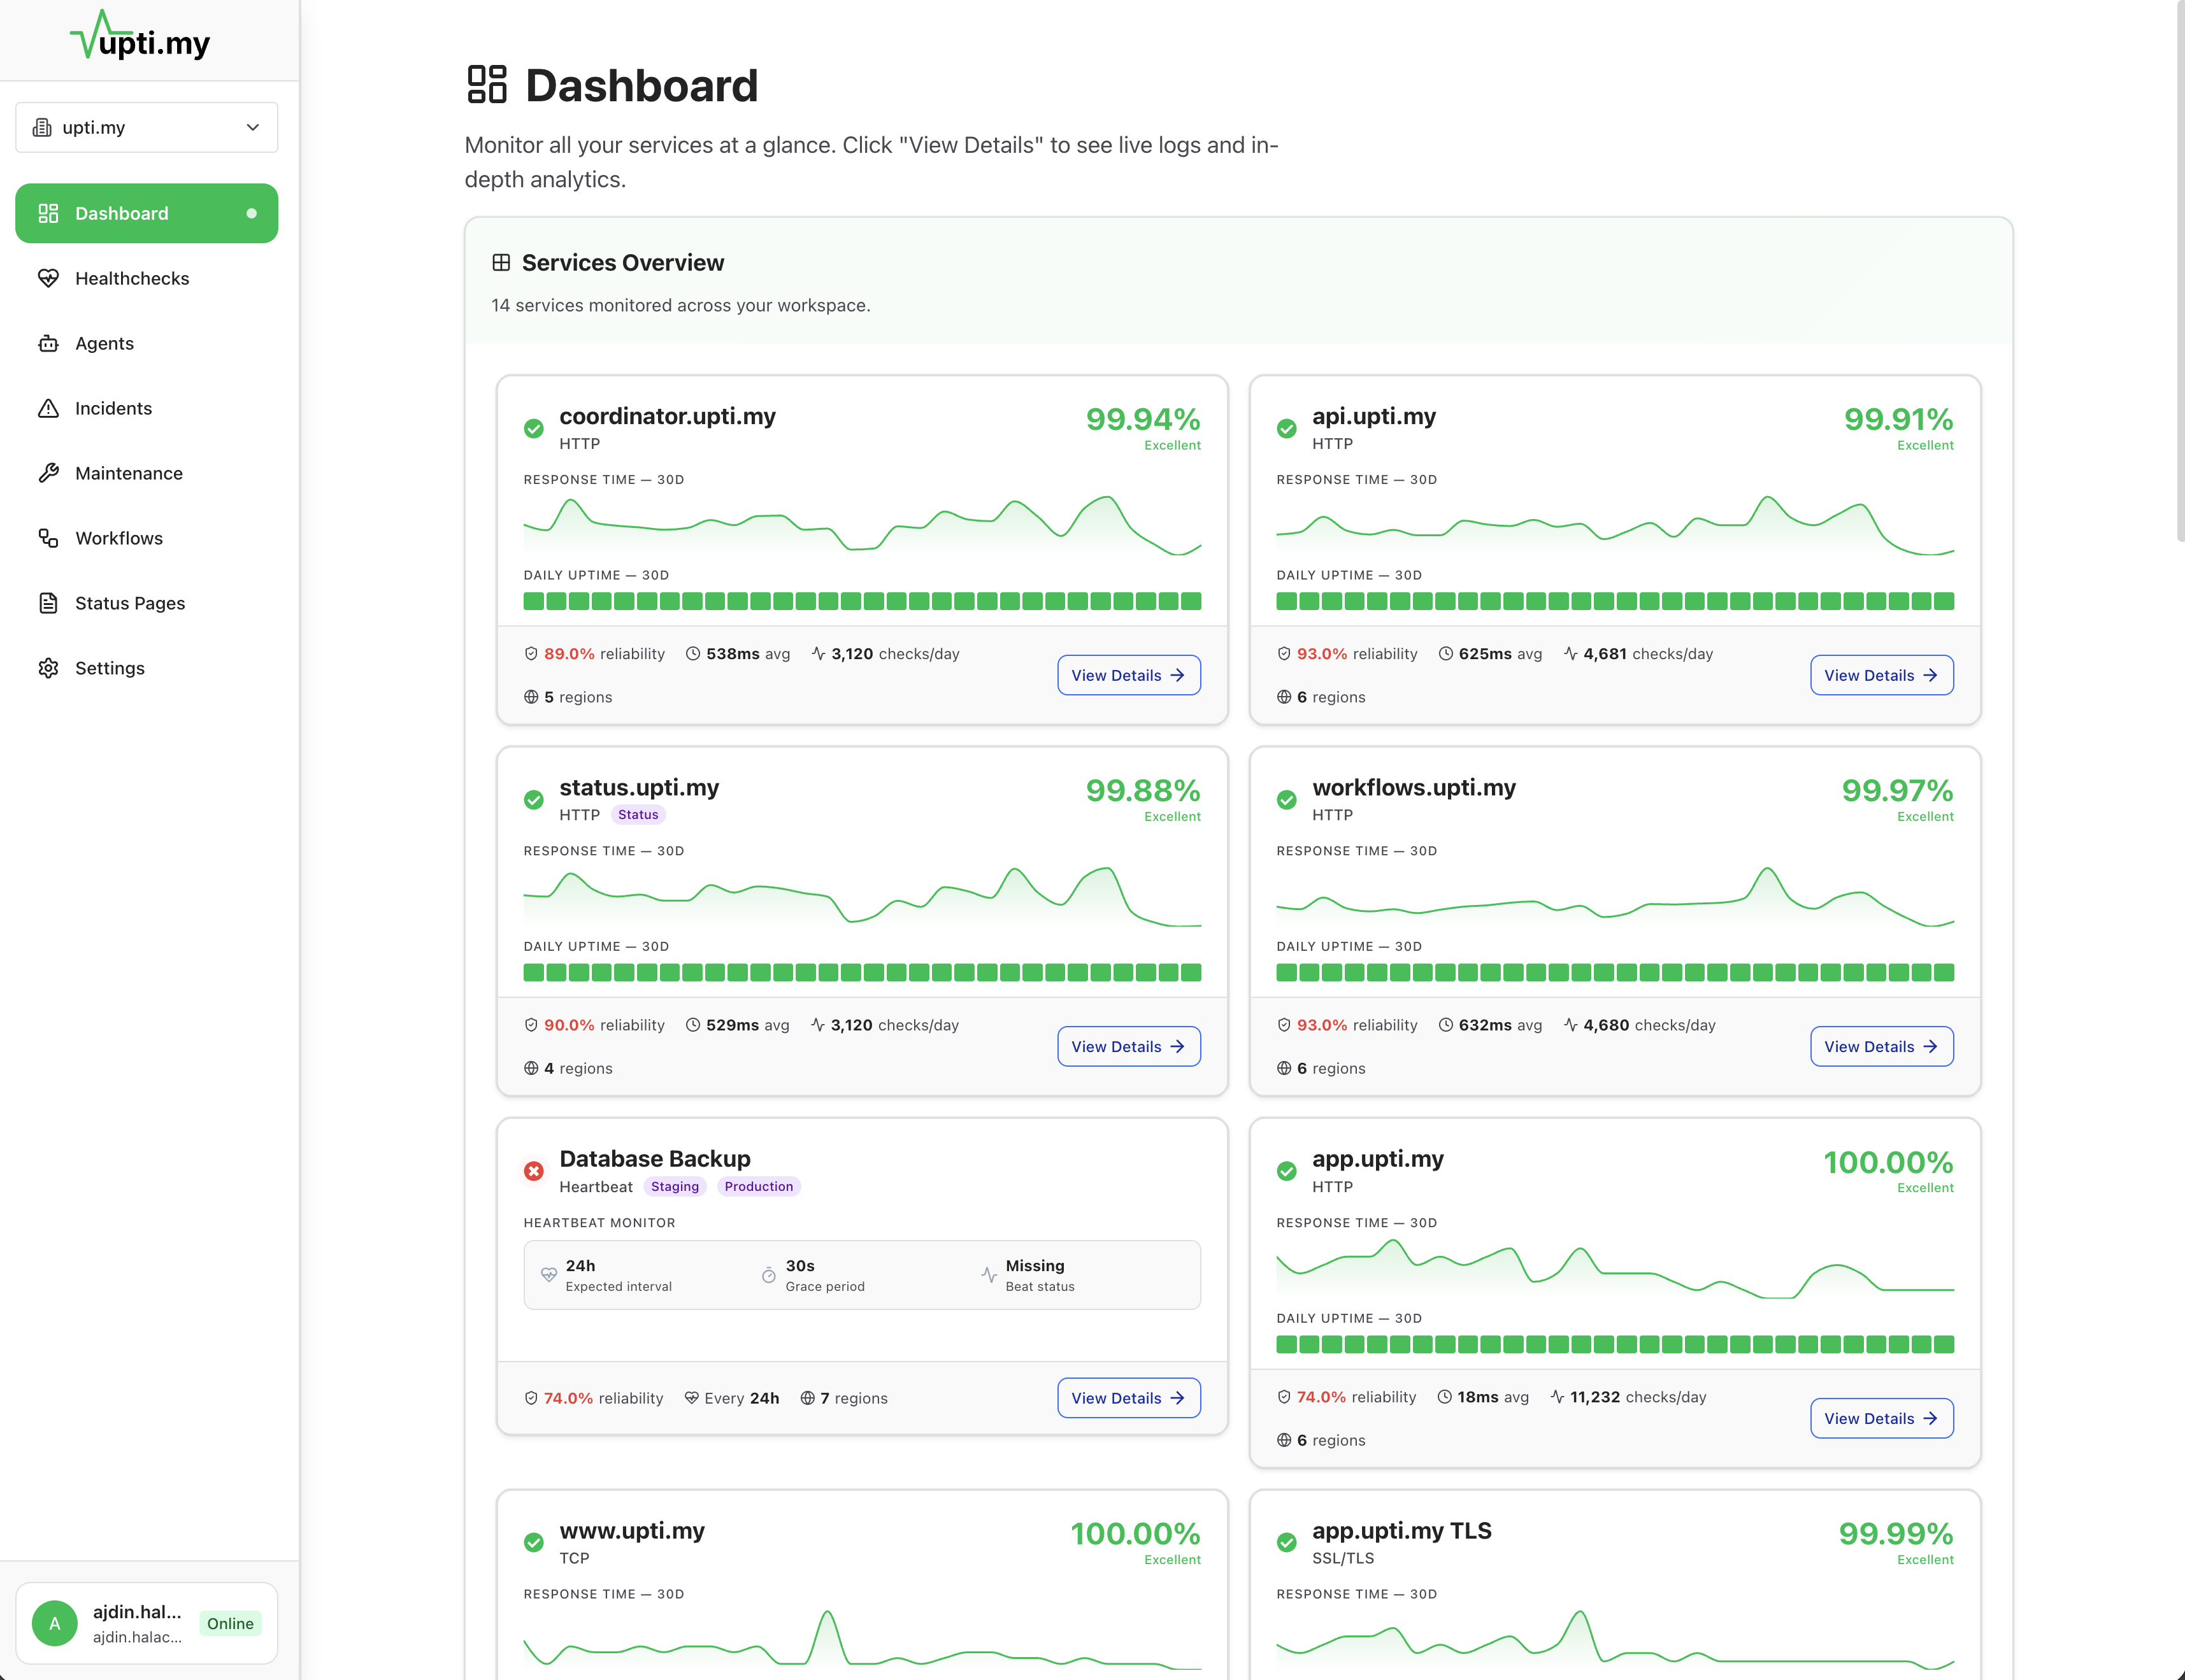Screen dimensions: 2185x1680
Task: Click the 24h Expected interval heart icon
Action: 549,1274
